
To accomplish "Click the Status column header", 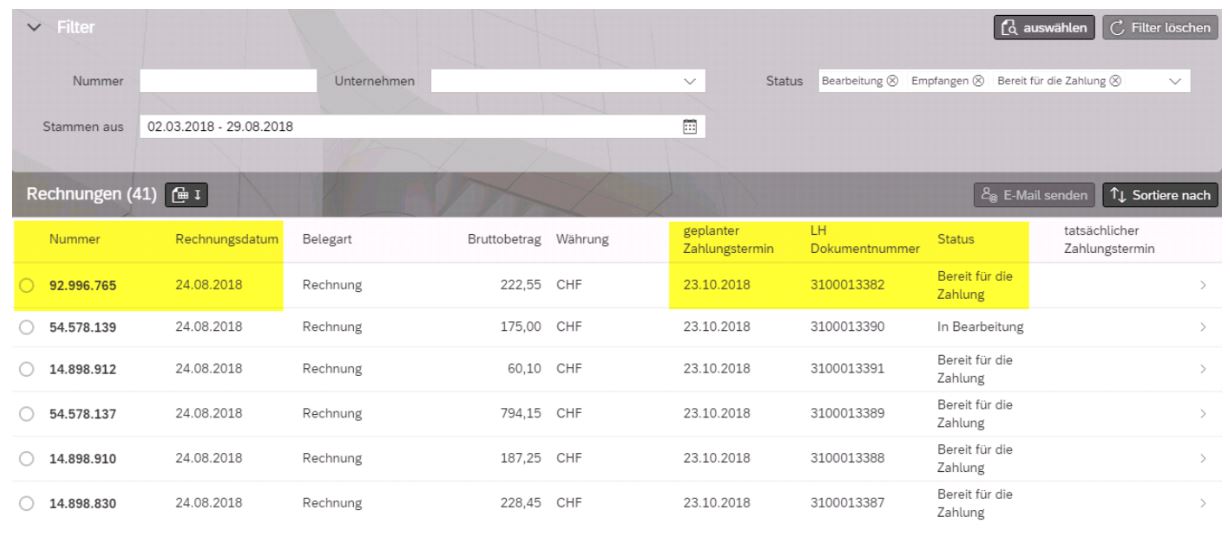I will (956, 241).
